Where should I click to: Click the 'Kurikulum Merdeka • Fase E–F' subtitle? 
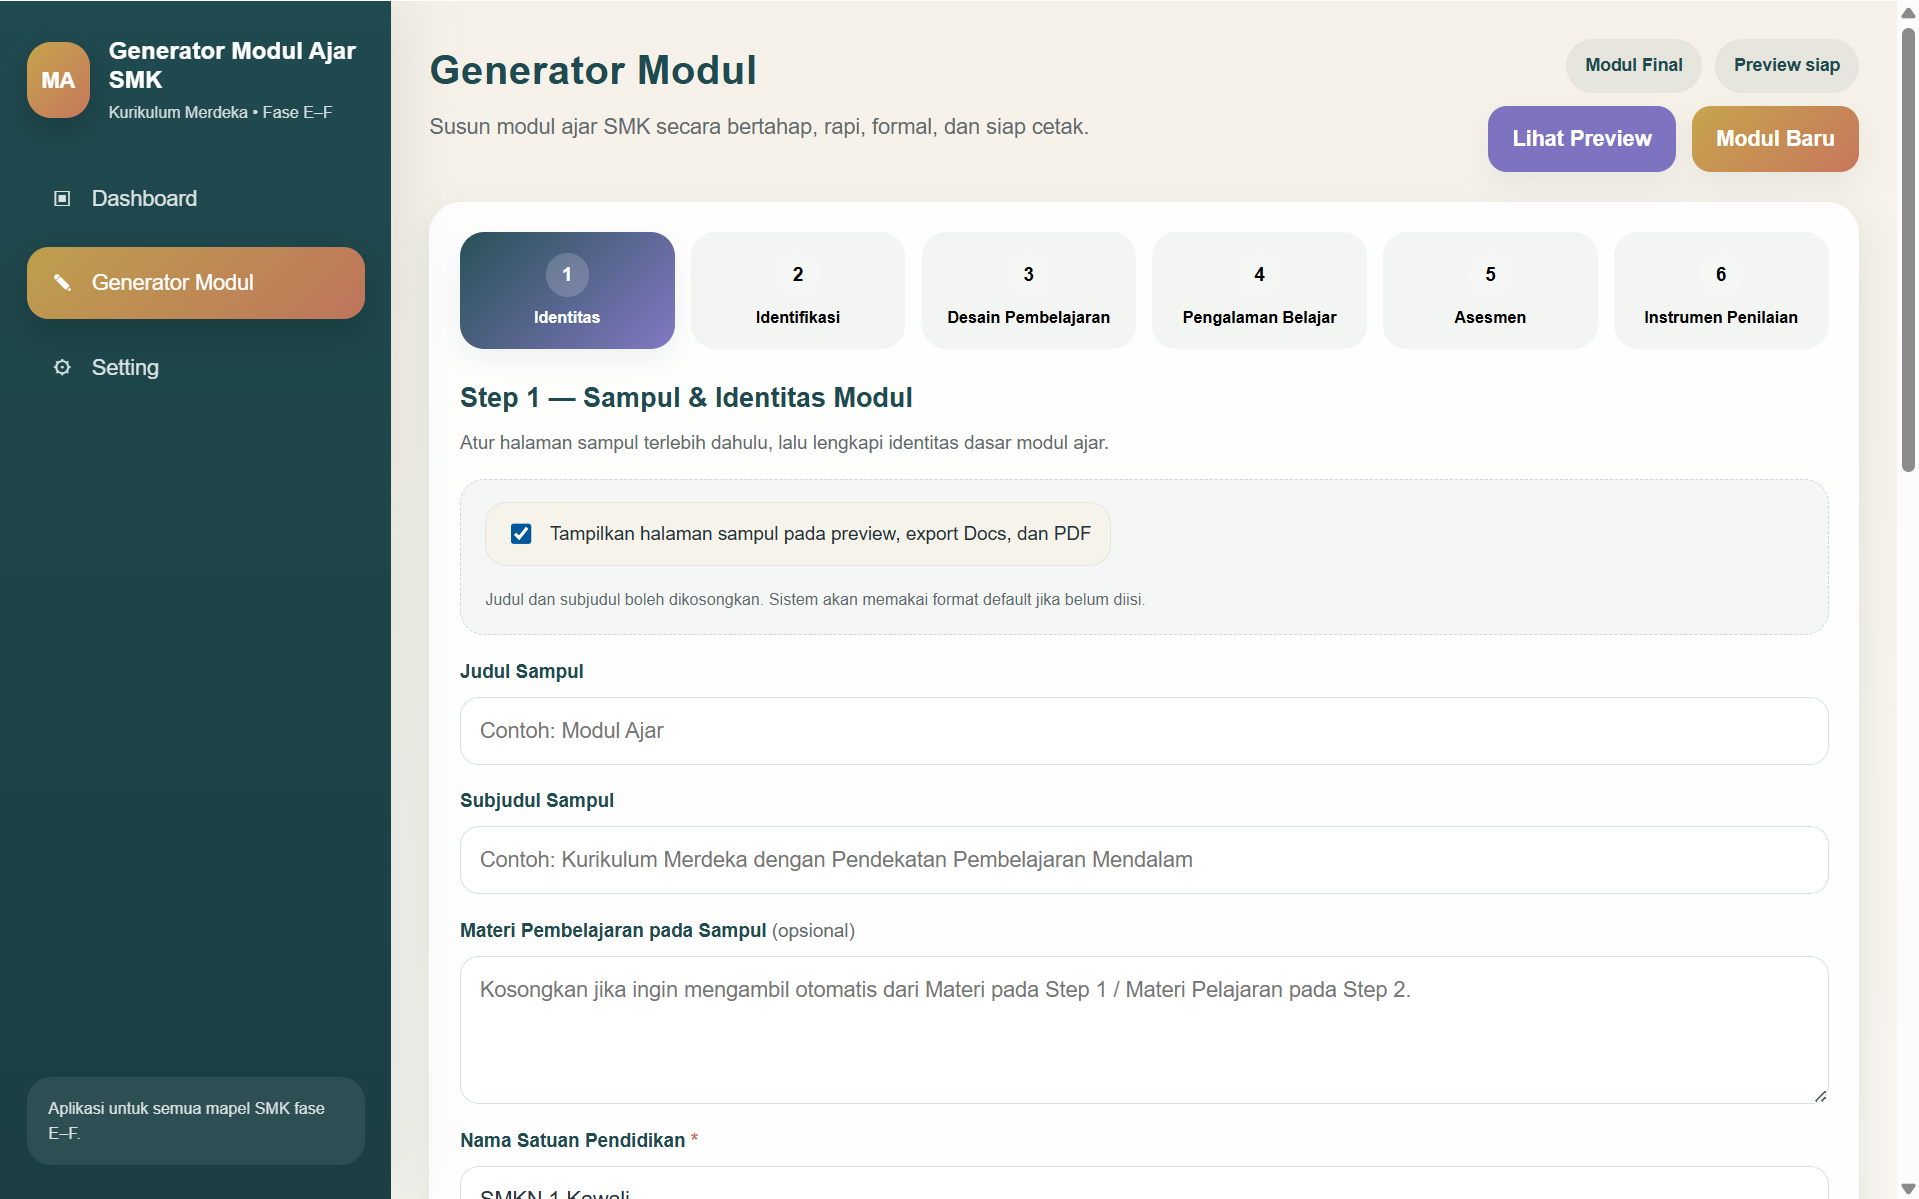tap(220, 113)
